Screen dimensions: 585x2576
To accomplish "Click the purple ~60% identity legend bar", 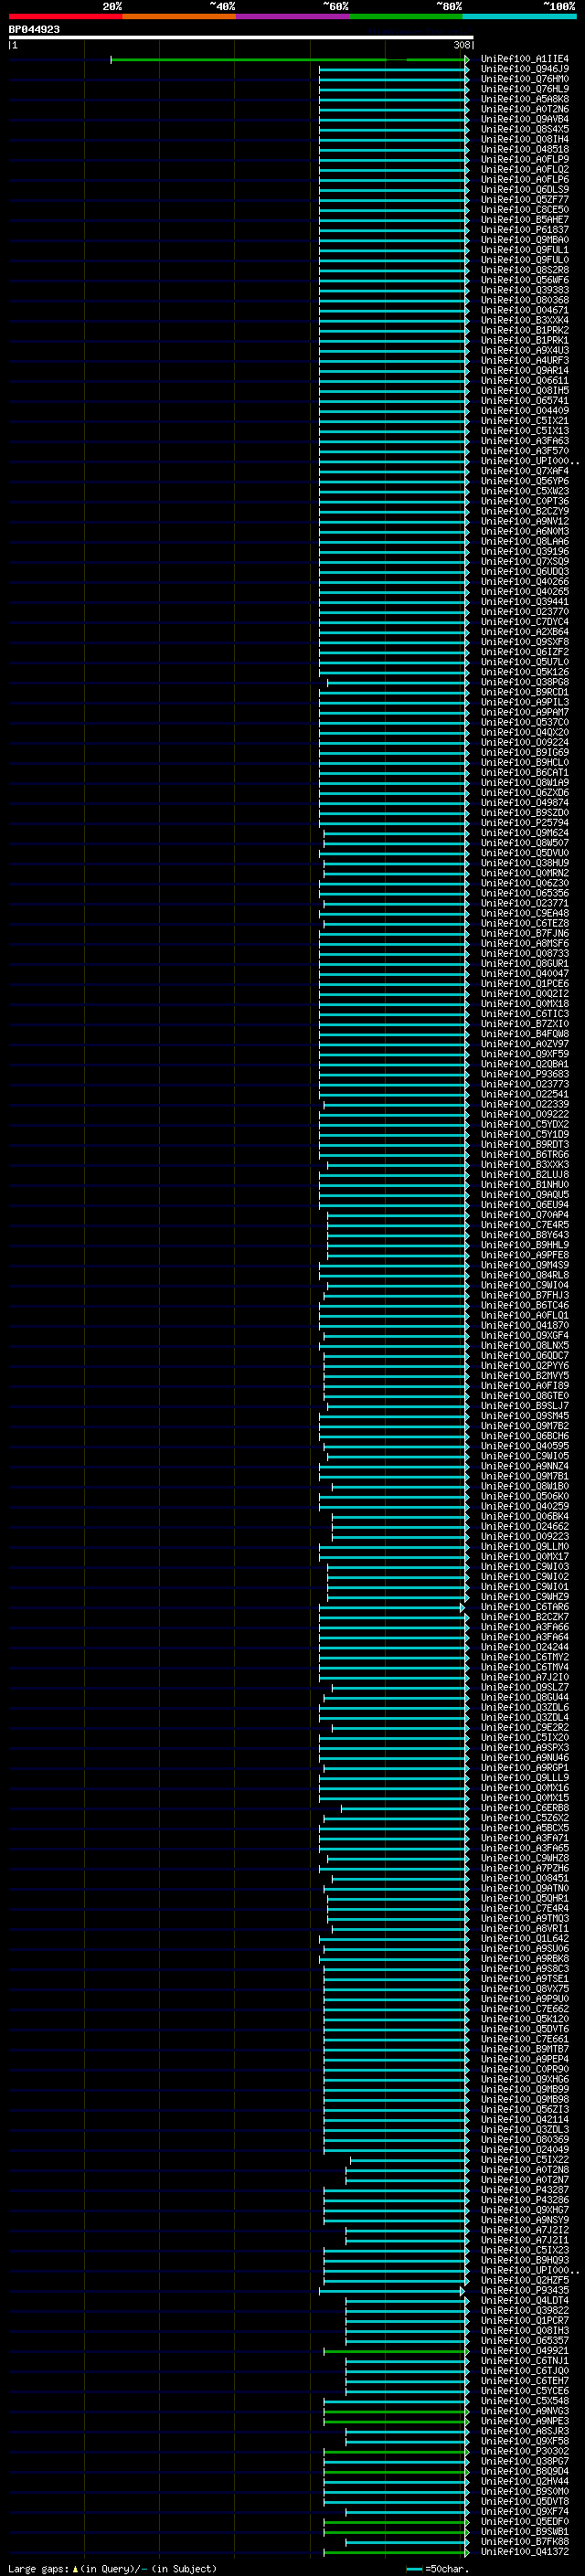I will (x=292, y=16).
